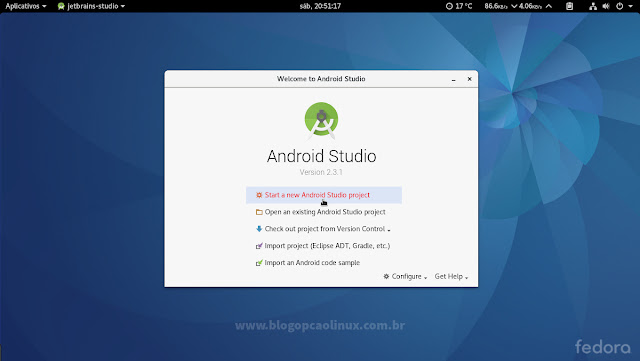The width and height of the screenshot is (640, 361).
Task: Import project (Eclipse ADT, Gradle, etc.)
Action: click(x=324, y=246)
